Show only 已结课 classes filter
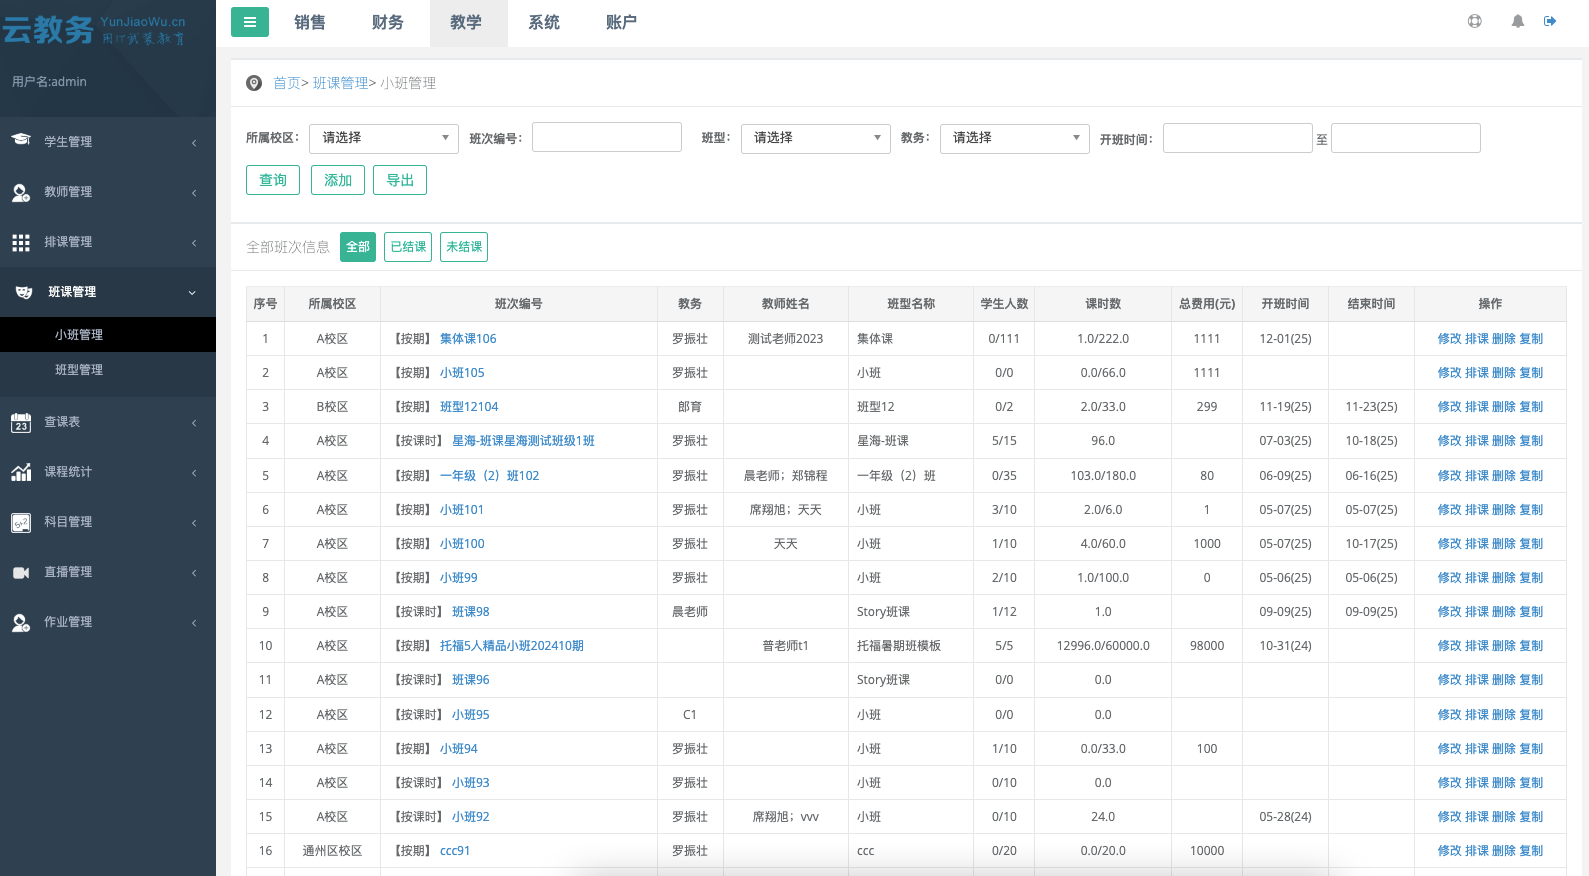The height and width of the screenshot is (876, 1589). tap(408, 247)
